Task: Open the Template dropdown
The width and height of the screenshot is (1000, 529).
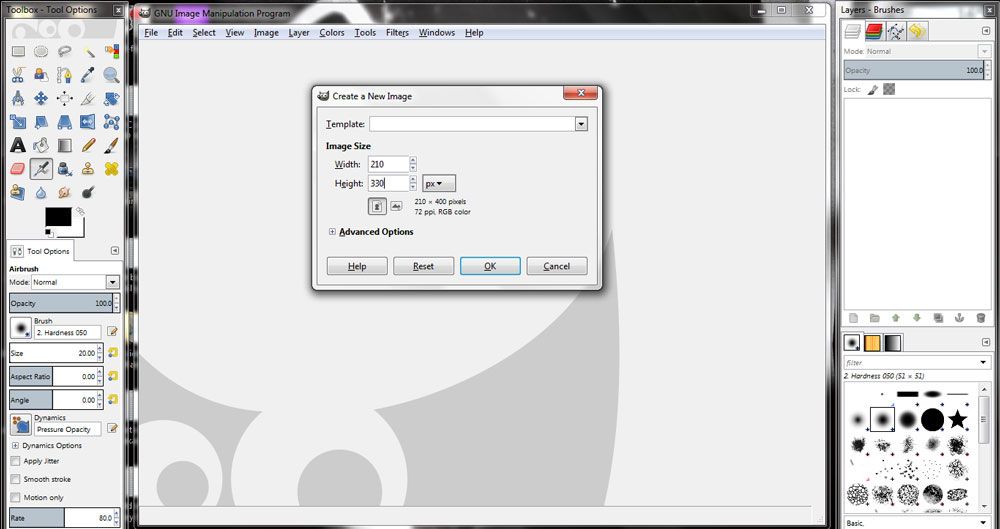Action: click(581, 124)
